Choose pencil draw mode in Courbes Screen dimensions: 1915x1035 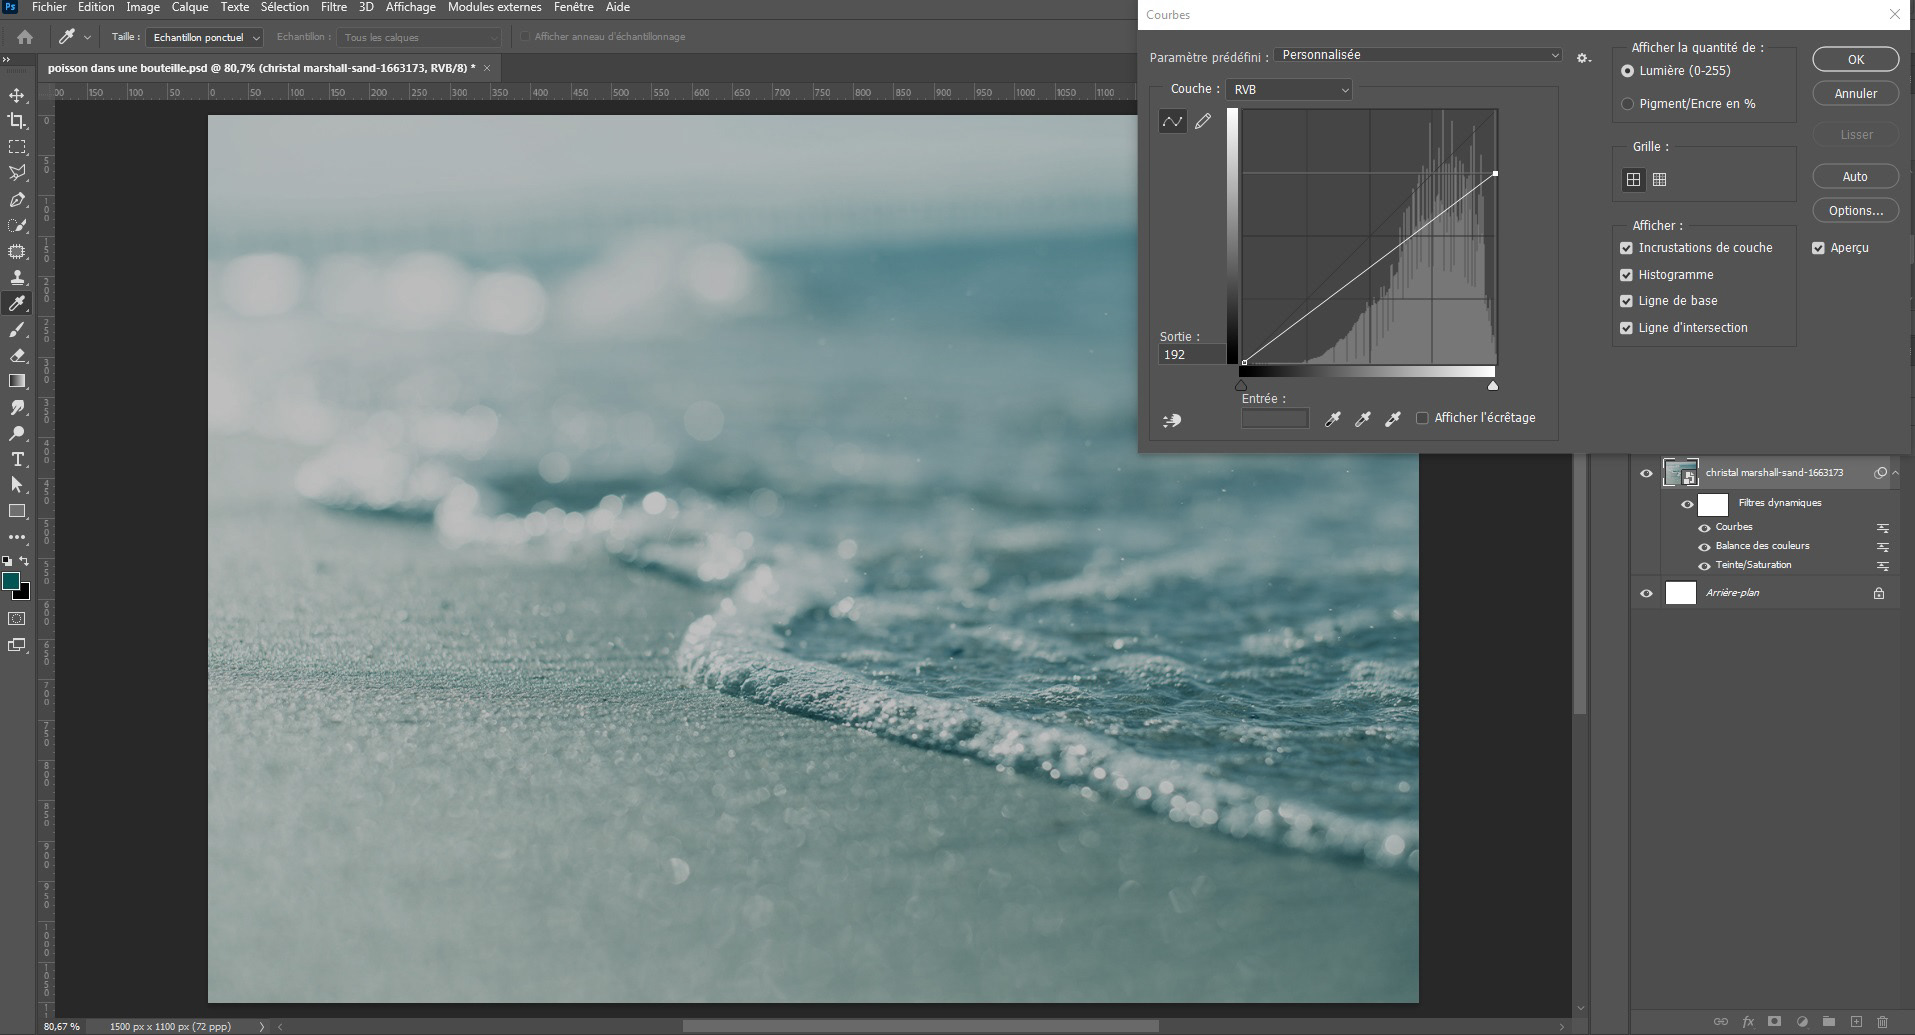tap(1203, 121)
